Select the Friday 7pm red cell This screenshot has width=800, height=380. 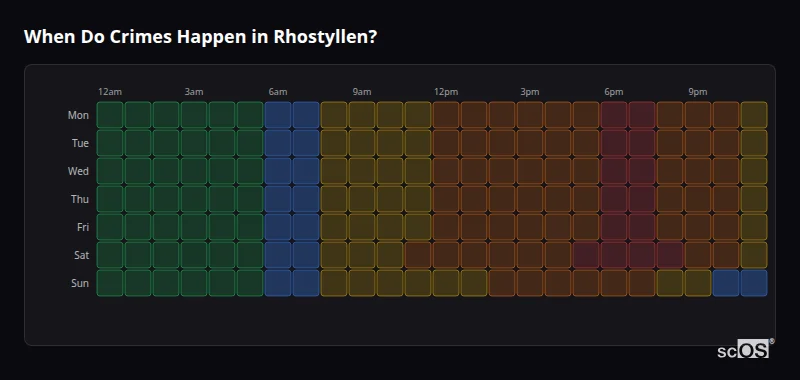[642, 227]
